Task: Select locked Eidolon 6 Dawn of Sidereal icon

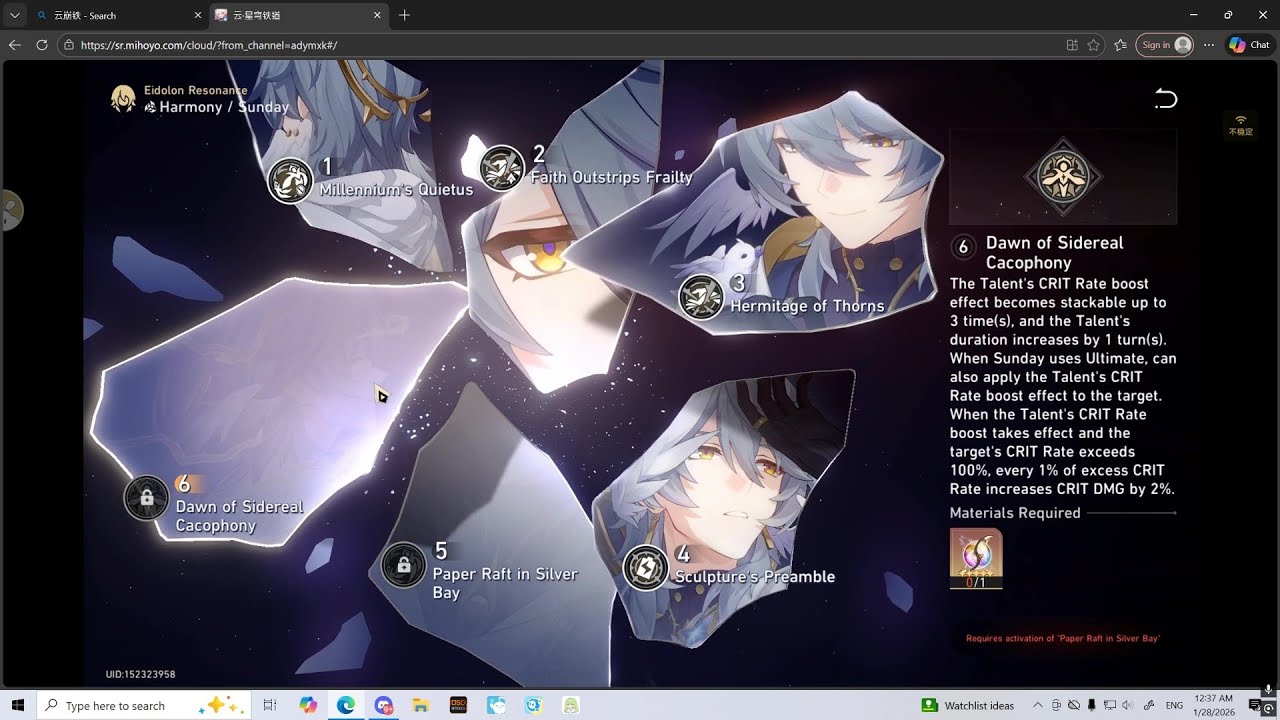Action: [146, 498]
